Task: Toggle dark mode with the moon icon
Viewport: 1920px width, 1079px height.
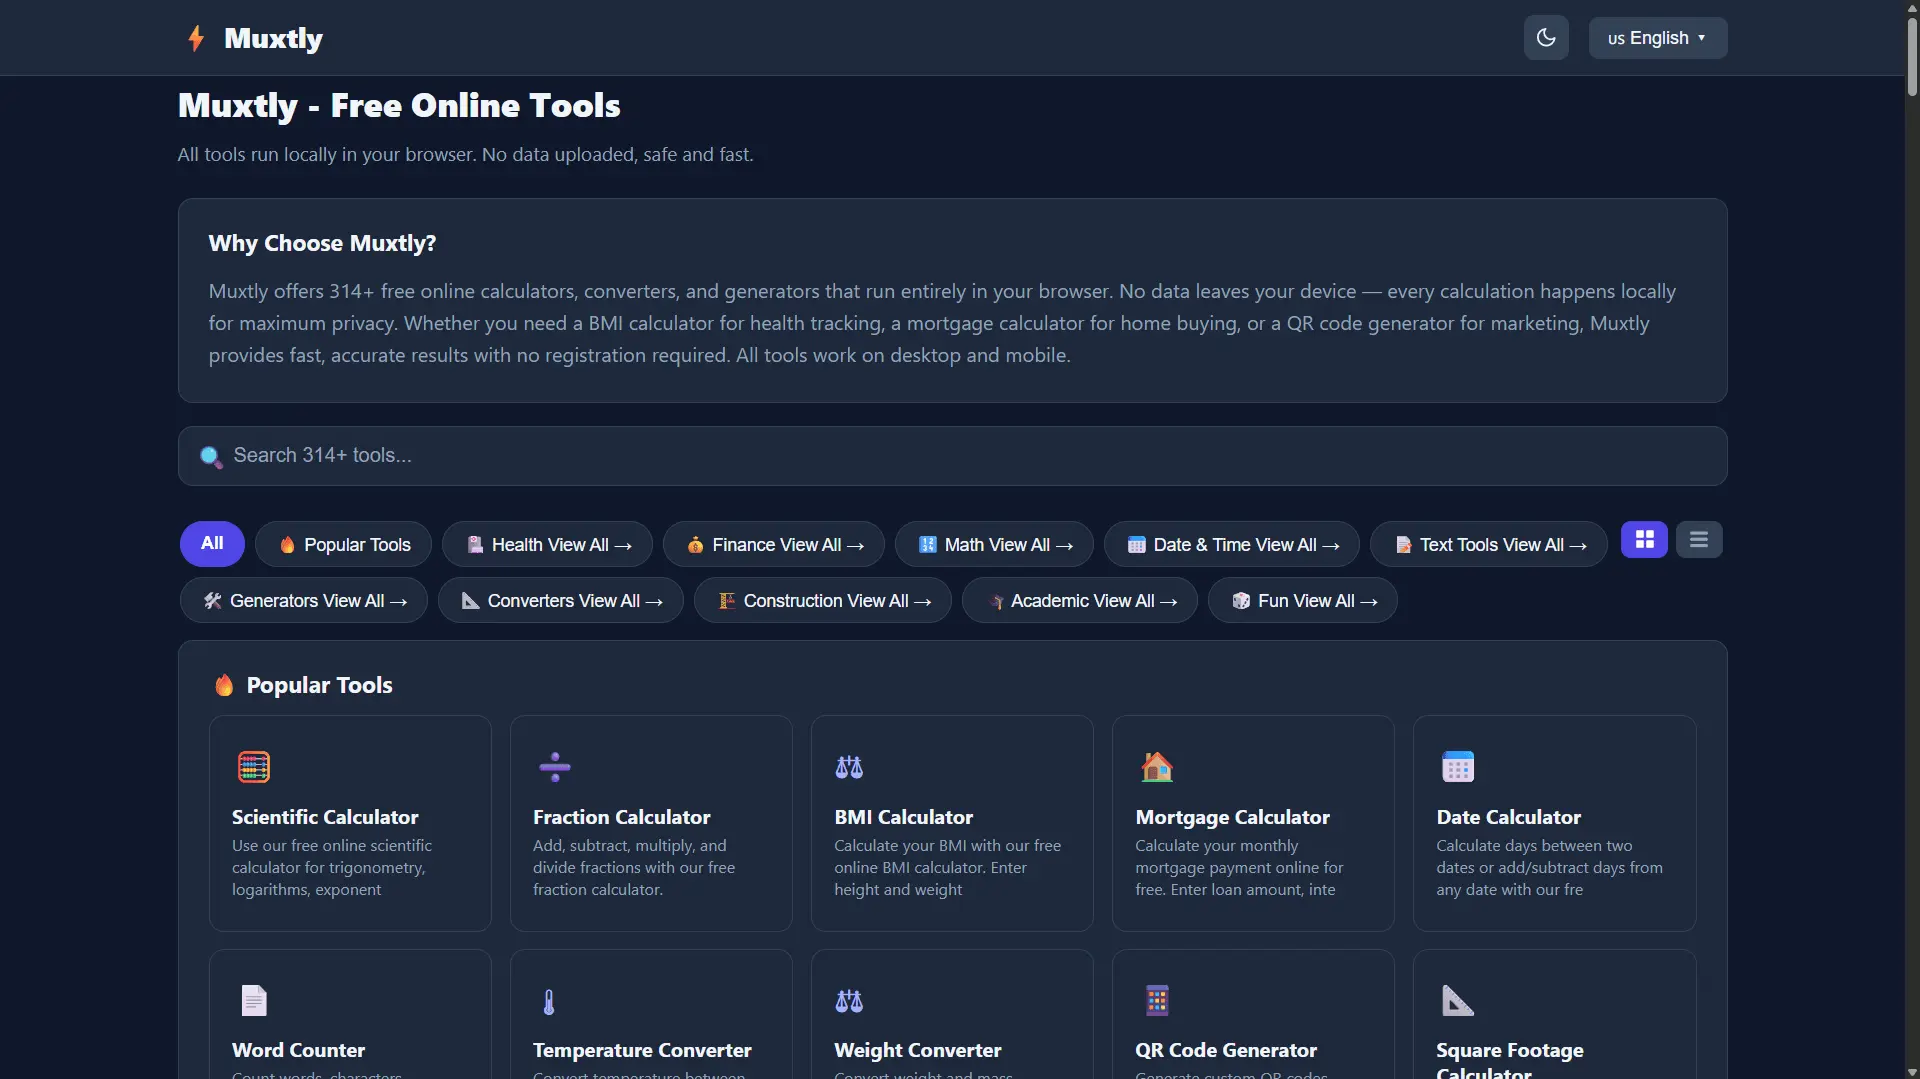Action: (1546, 38)
